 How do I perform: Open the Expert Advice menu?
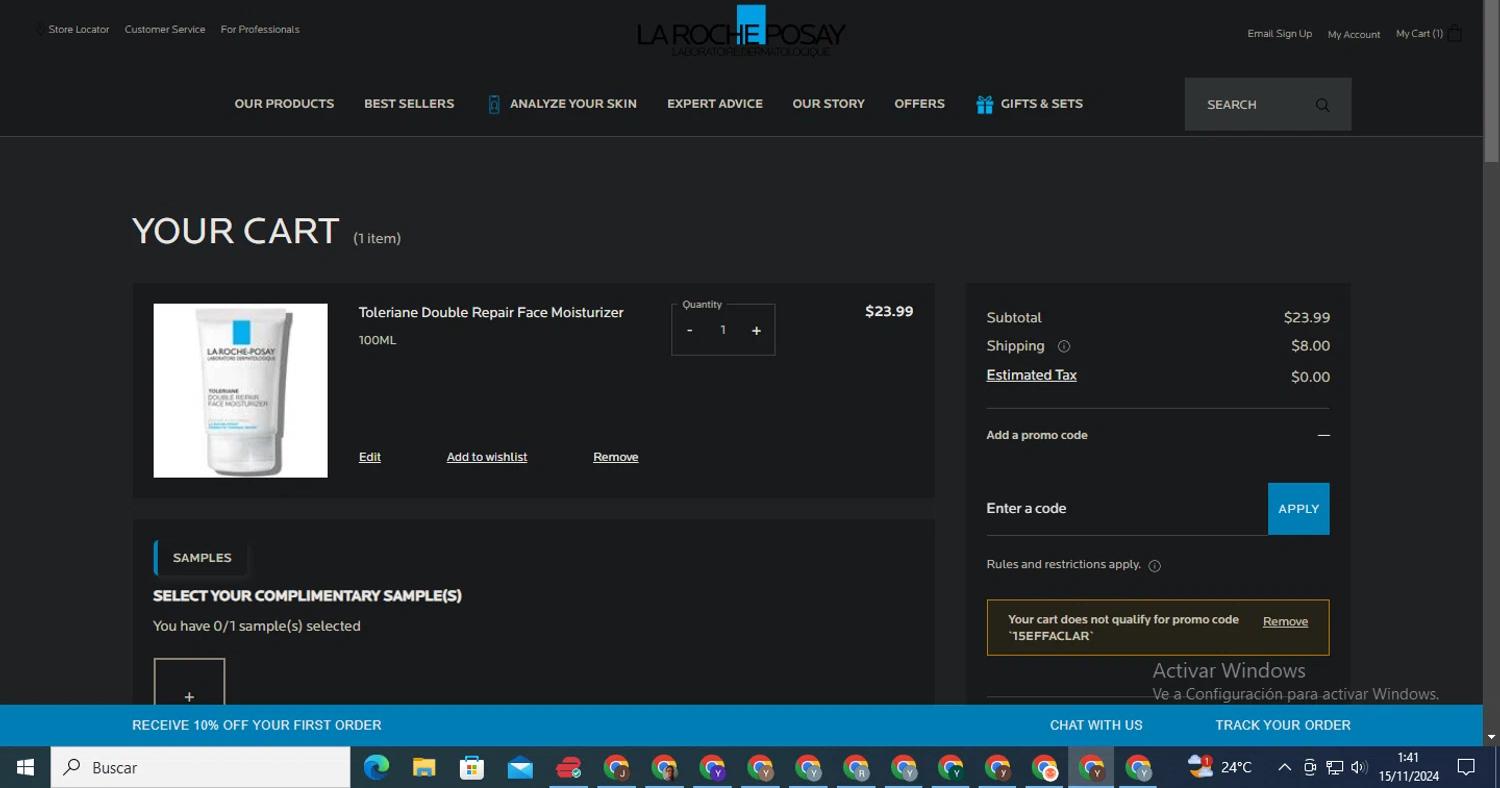(x=715, y=104)
